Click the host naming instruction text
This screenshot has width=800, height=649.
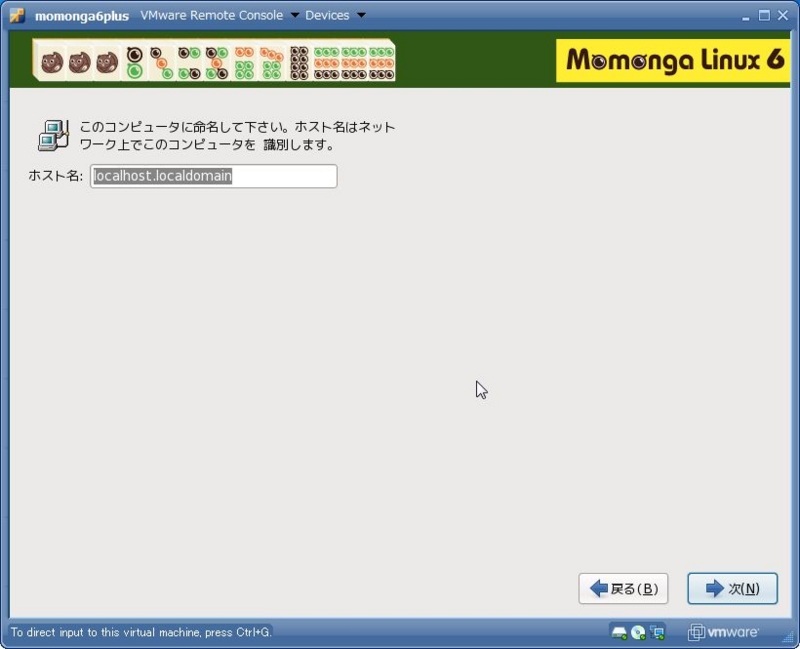point(237,136)
